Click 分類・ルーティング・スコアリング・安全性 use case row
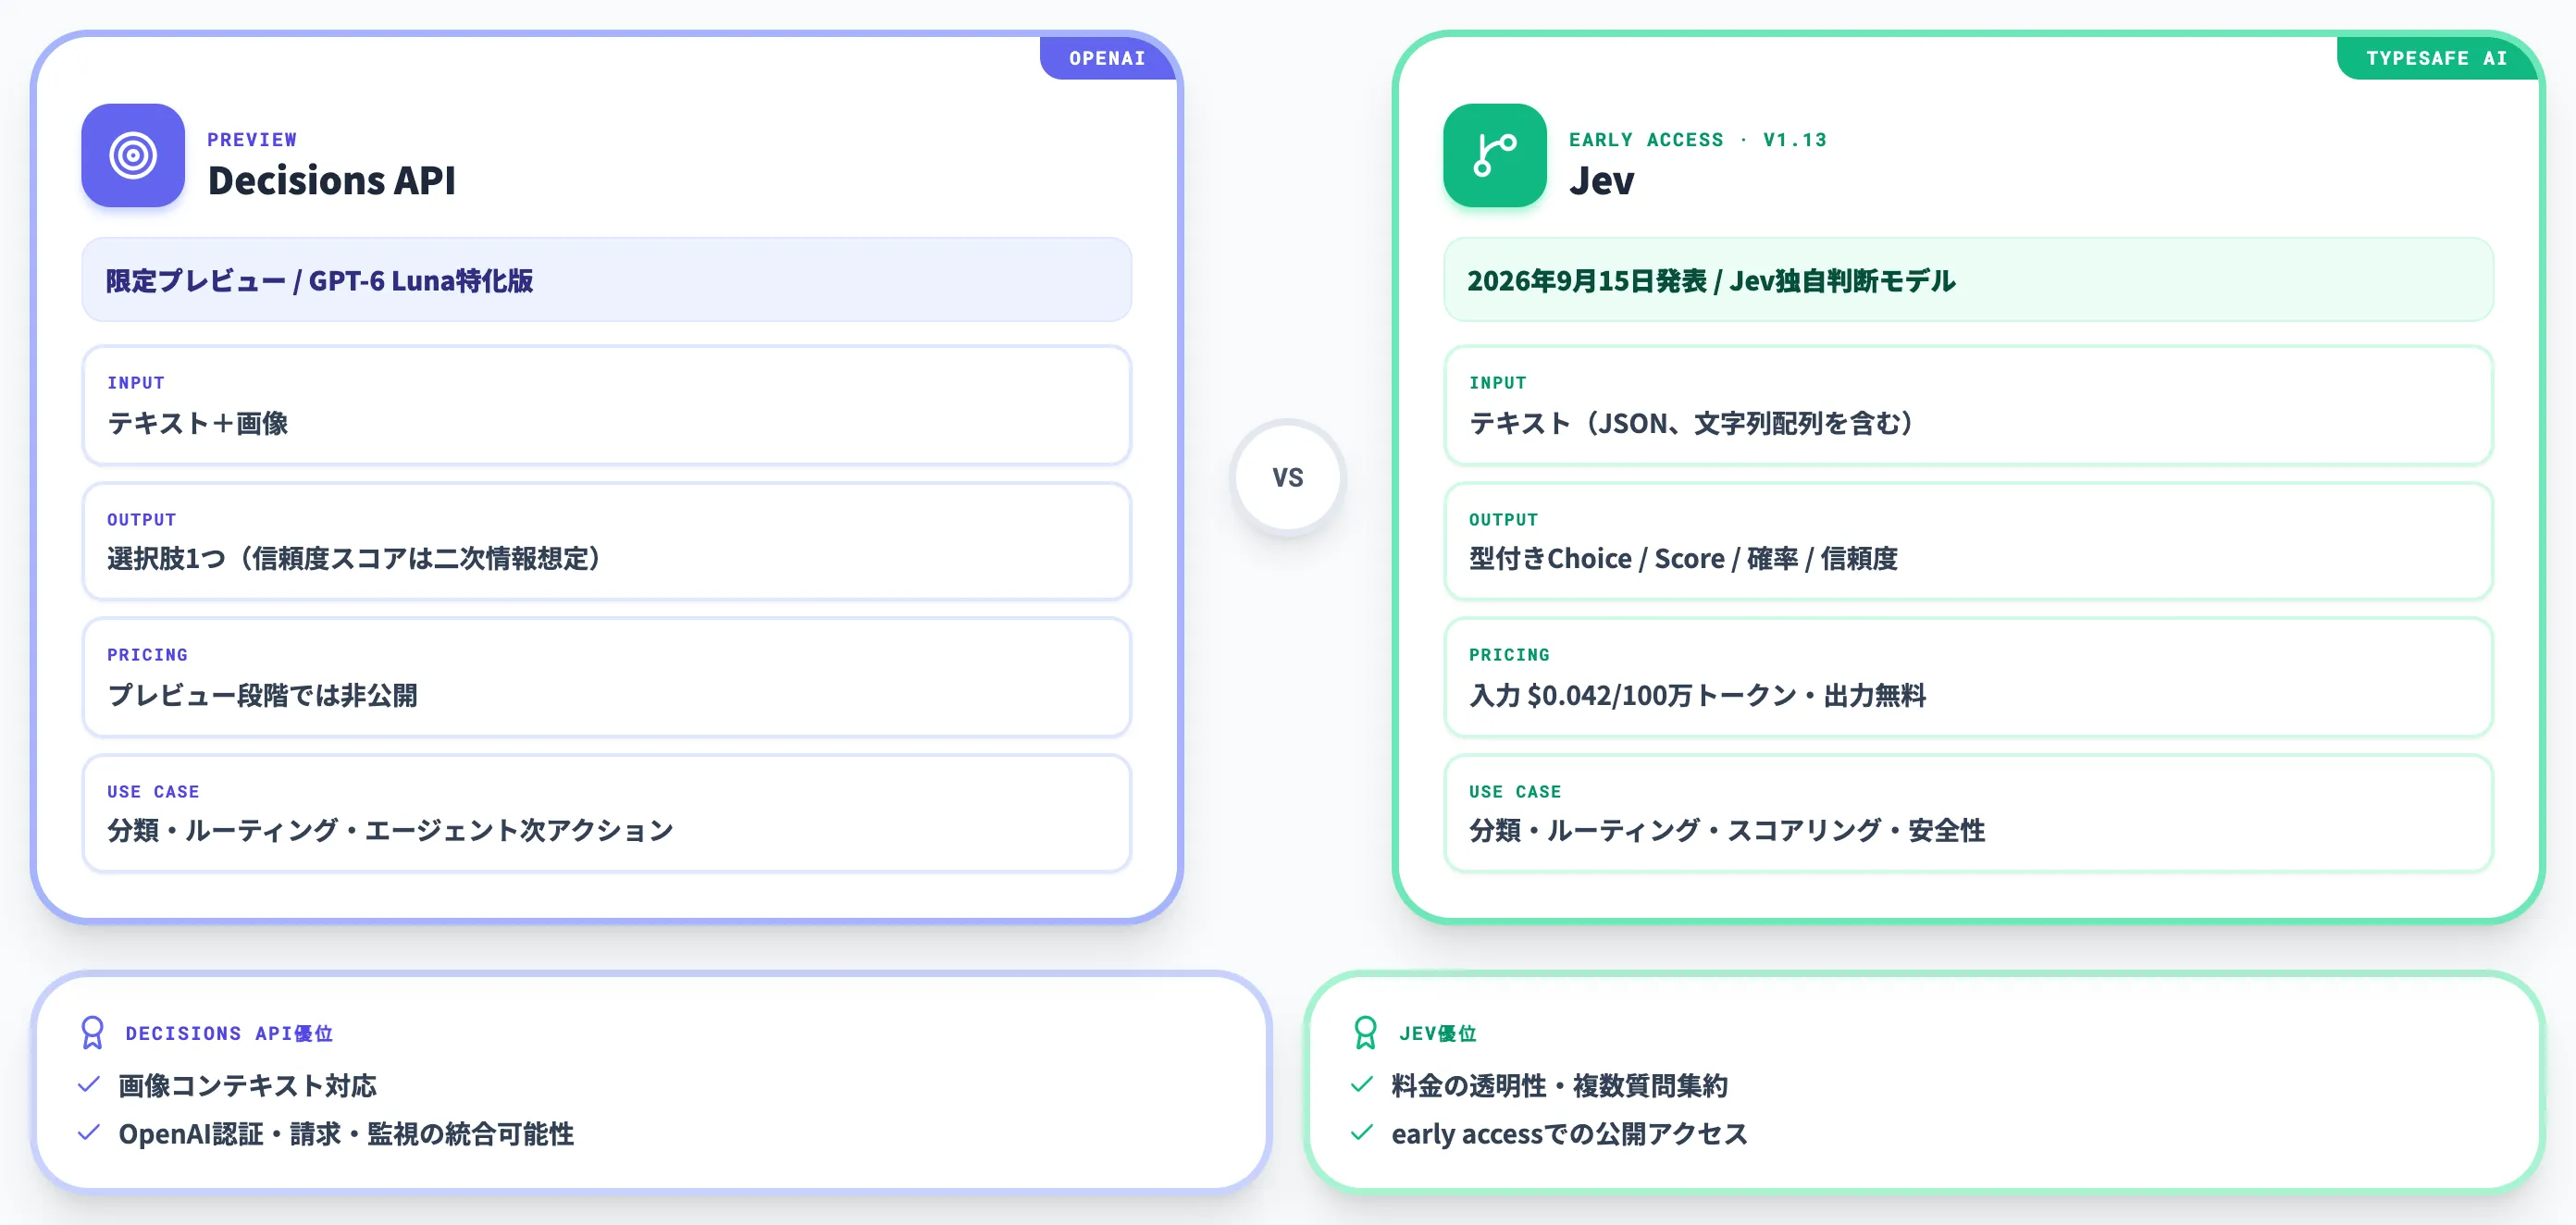This screenshot has width=2576, height=1225. (1967, 813)
